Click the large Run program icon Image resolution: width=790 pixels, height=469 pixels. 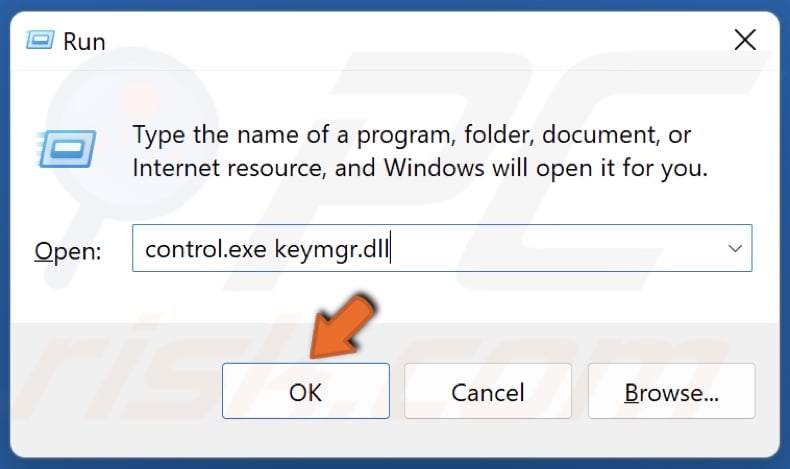66,149
